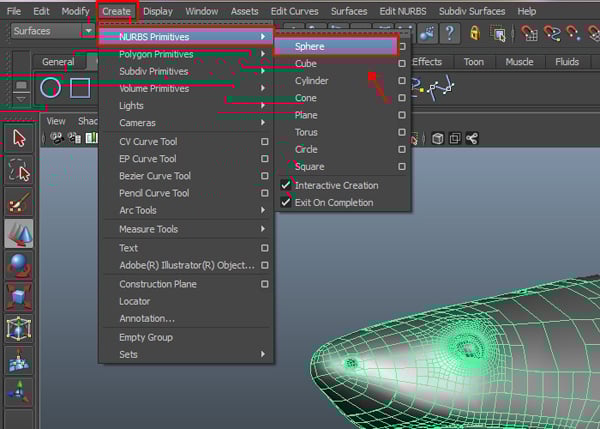Select the arrow Select tool

19,137
